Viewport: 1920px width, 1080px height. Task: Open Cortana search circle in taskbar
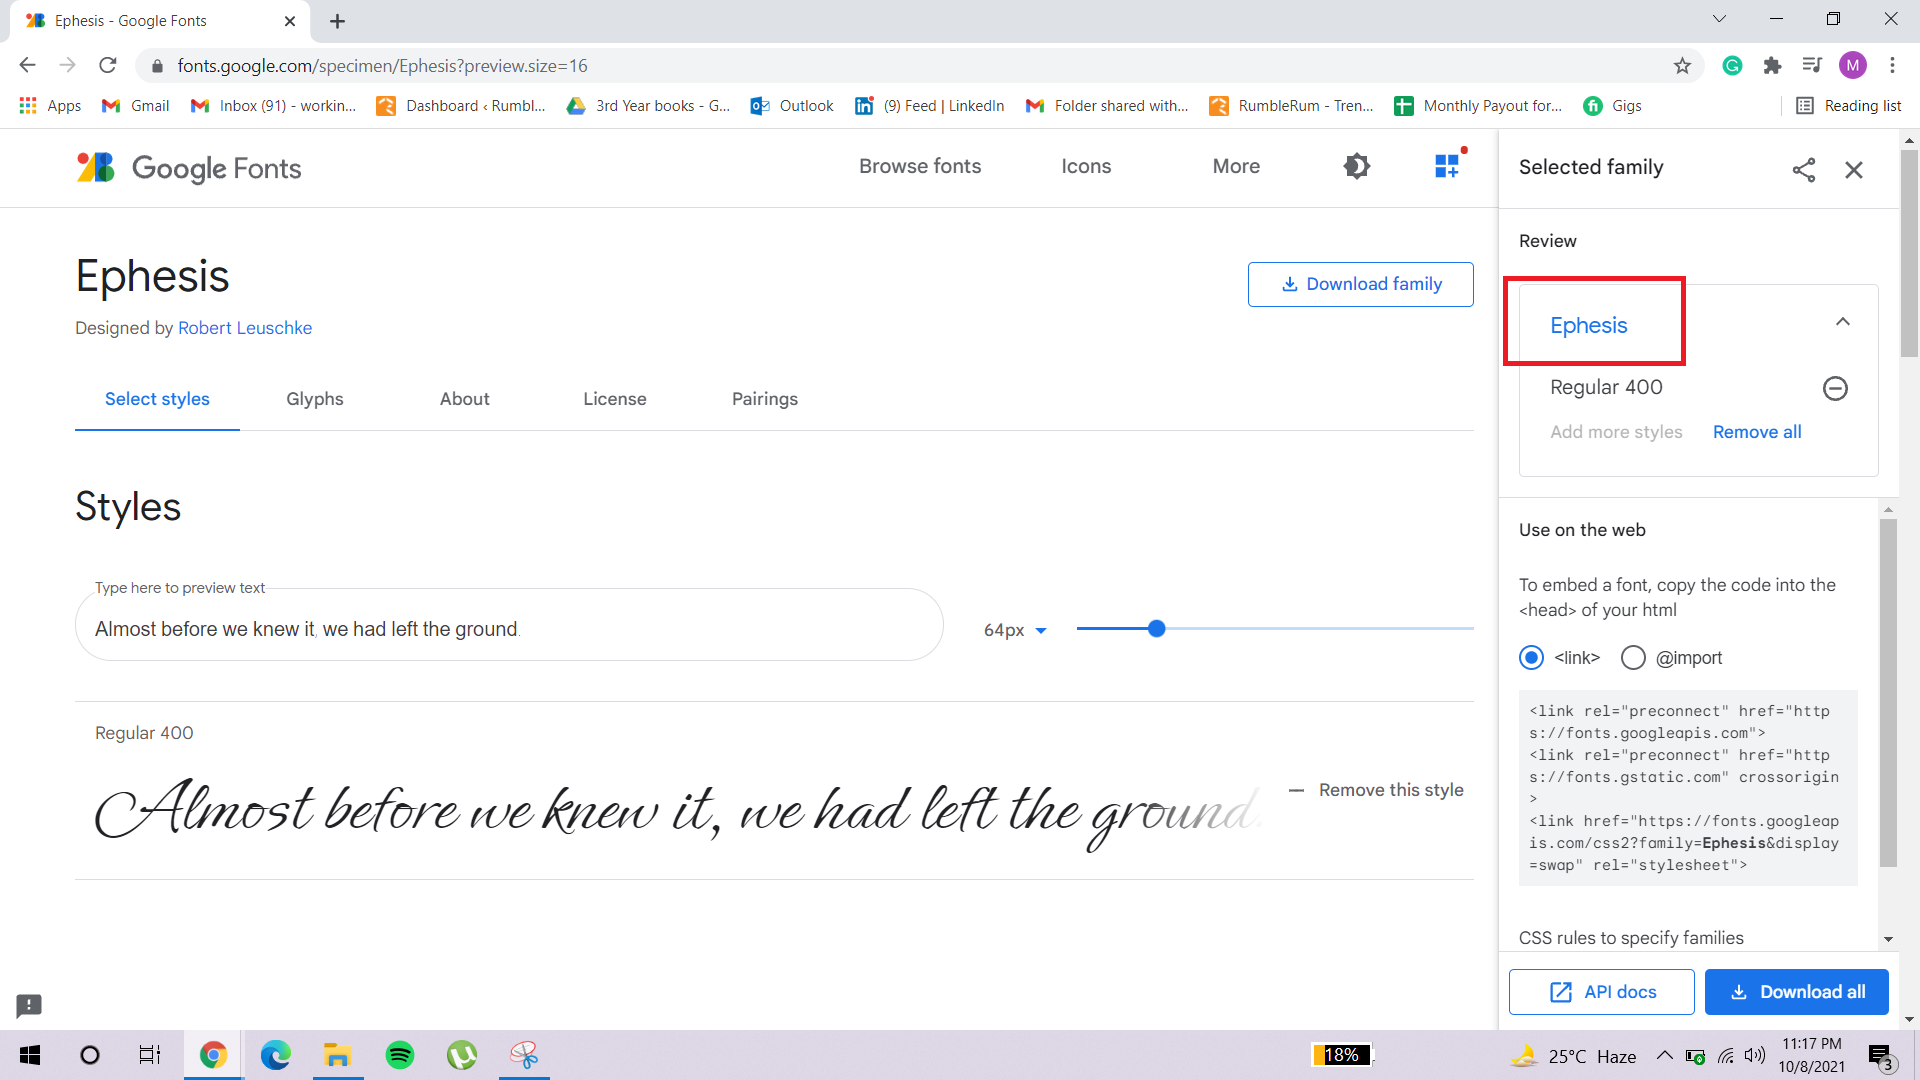pos(90,1055)
